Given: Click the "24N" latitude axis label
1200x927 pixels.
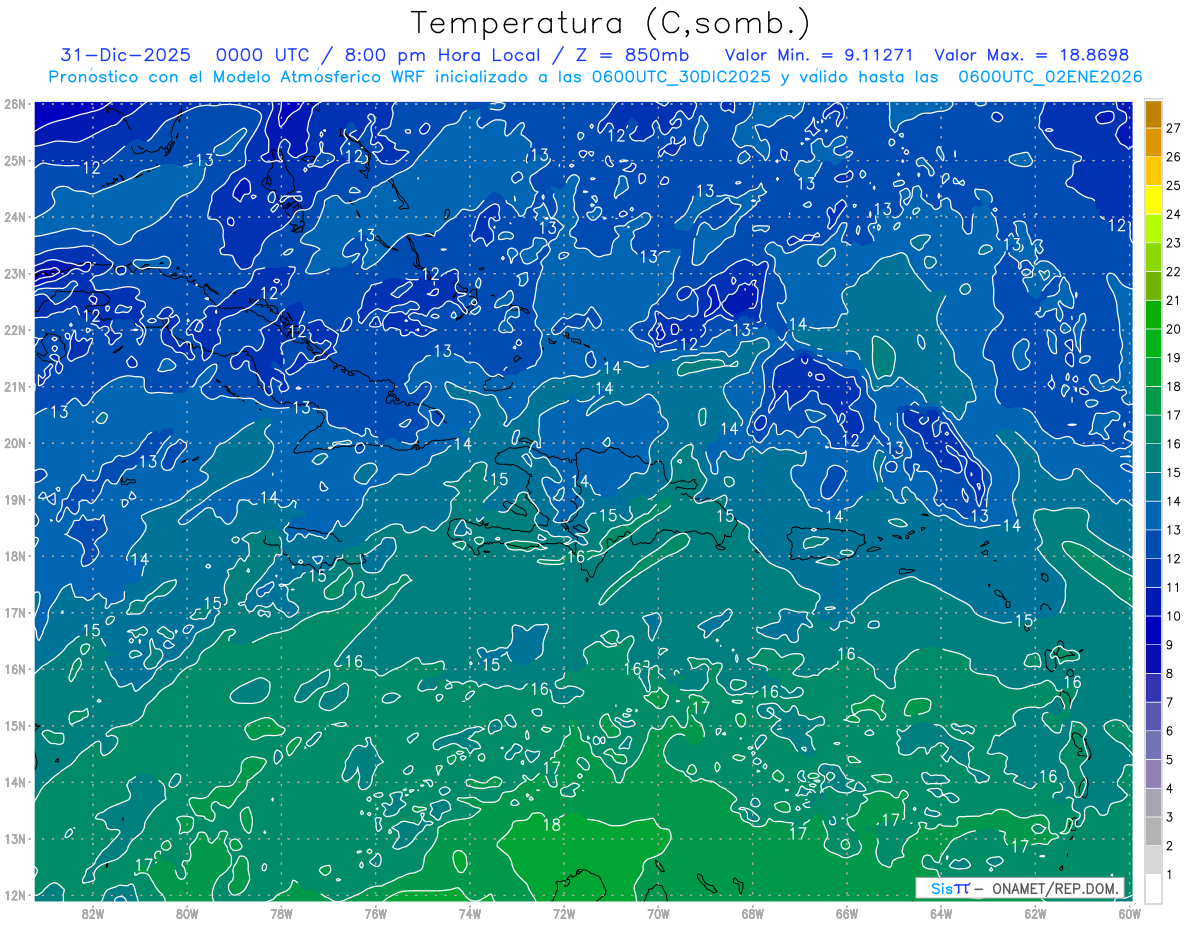Looking at the screenshot, I should [15, 217].
